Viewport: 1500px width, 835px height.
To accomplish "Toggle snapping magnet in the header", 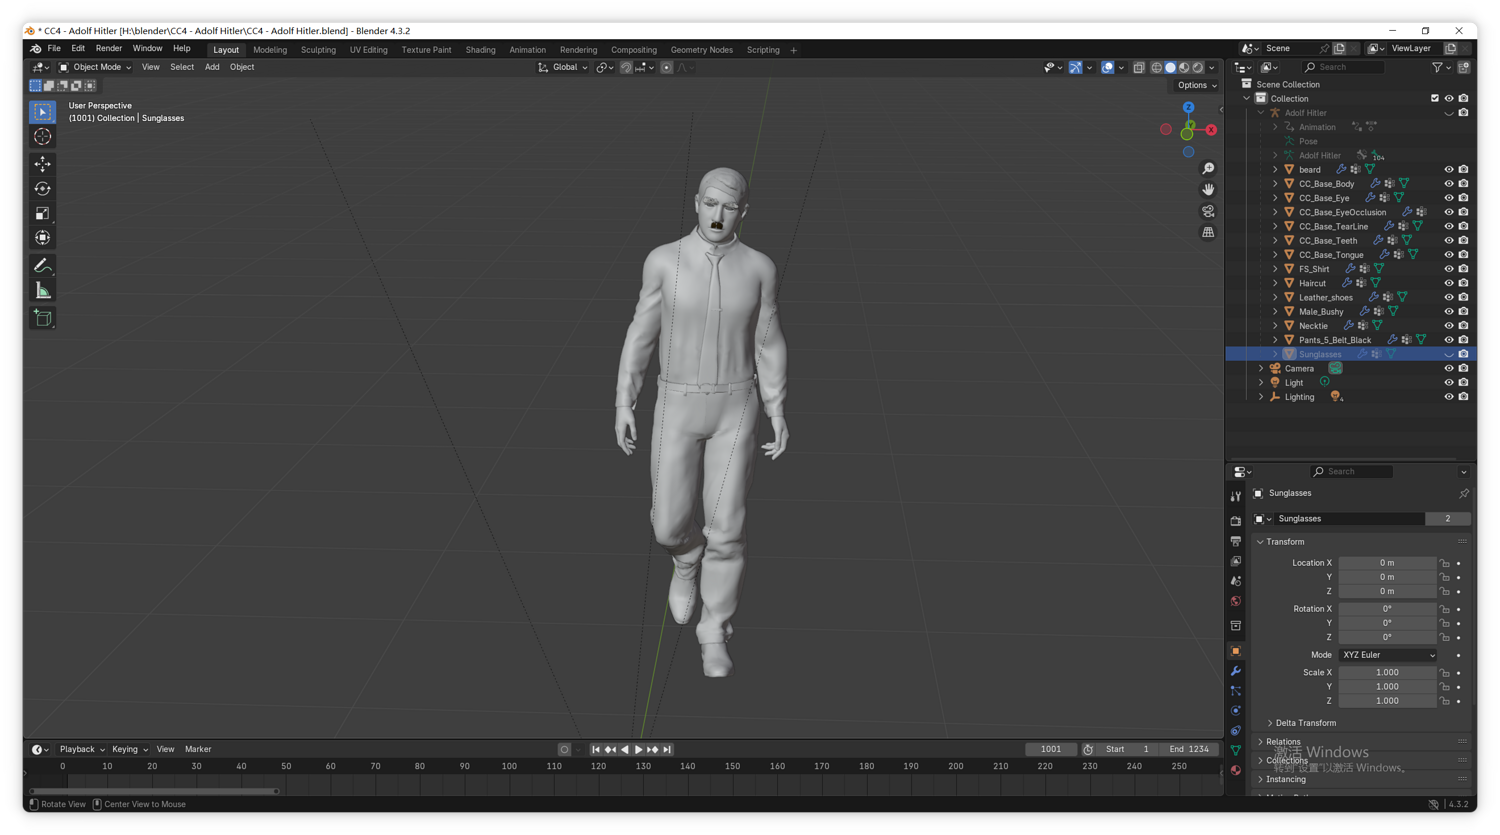I will click(626, 68).
